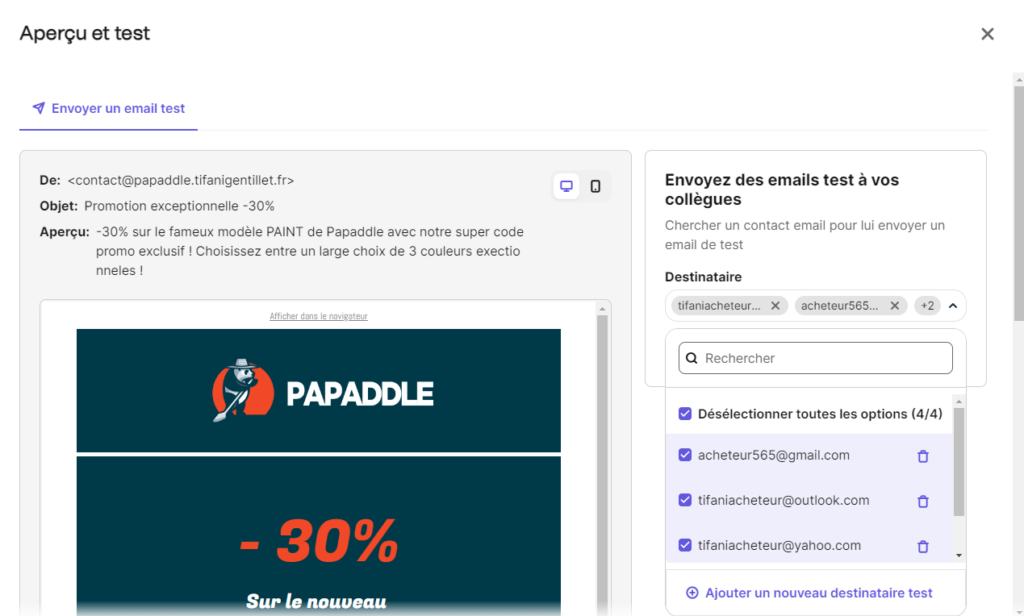The width and height of the screenshot is (1024, 616).
Task: Delete acheteur565@gmail.com with trash icon
Action: (x=923, y=456)
